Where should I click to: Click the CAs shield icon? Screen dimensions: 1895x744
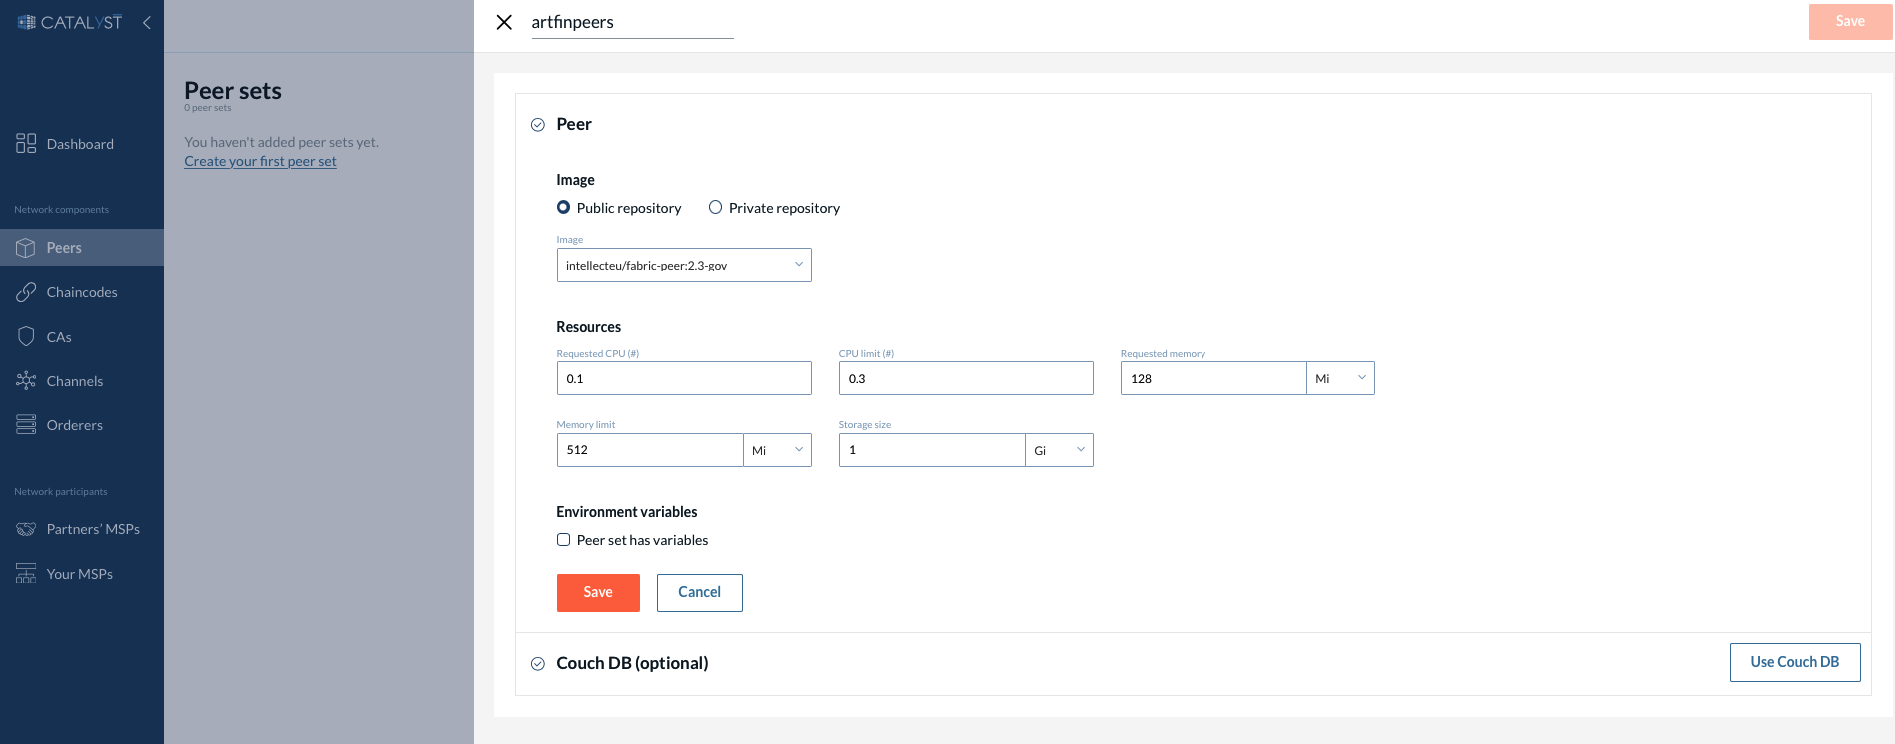[x=26, y=337]
